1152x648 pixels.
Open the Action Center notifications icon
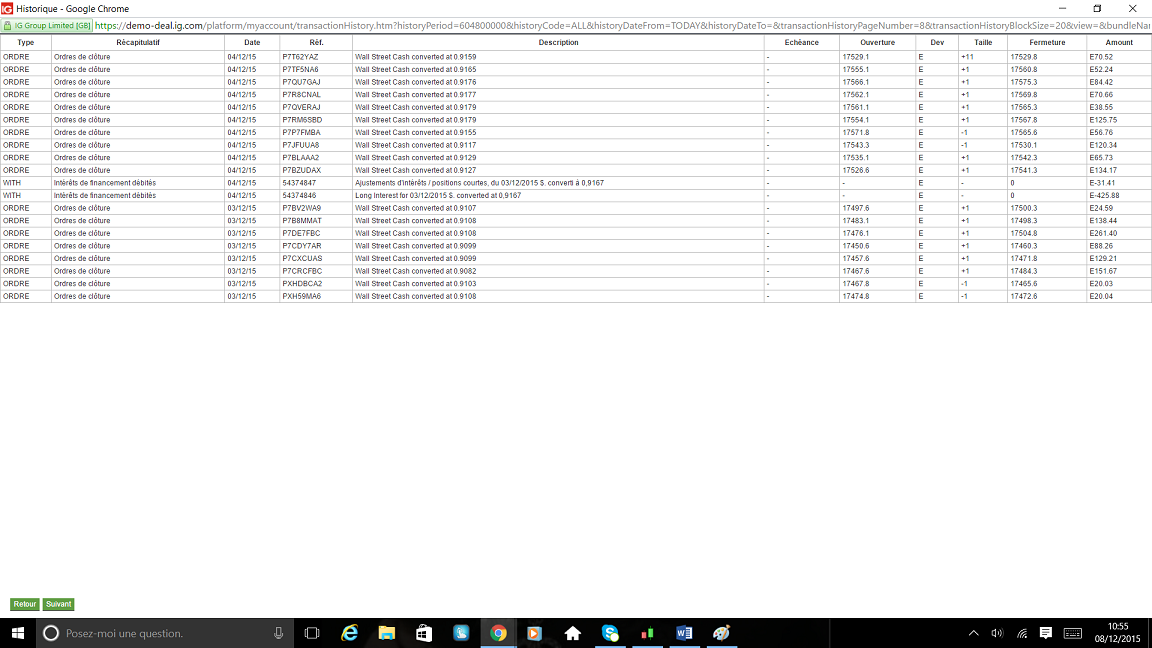(1045, 633)
